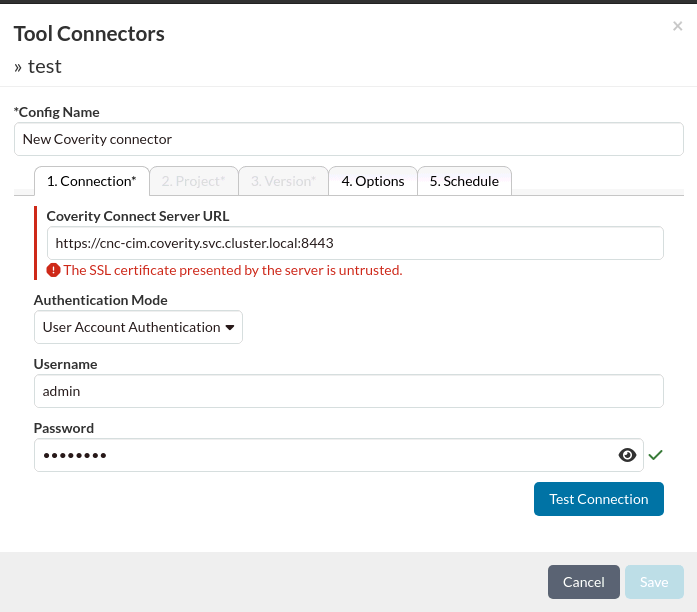Click the Password input field

[339, 455]
